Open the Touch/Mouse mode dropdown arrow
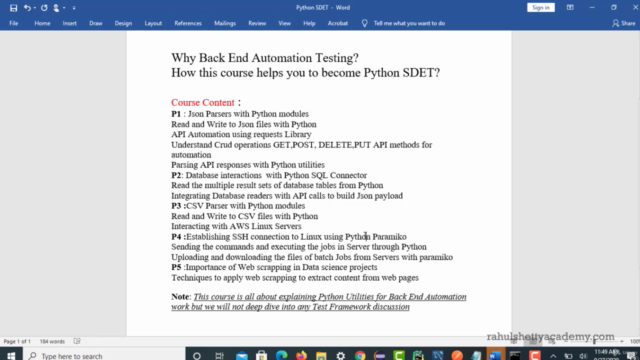Screen dimensions: 640x360 tap(64, 8)
